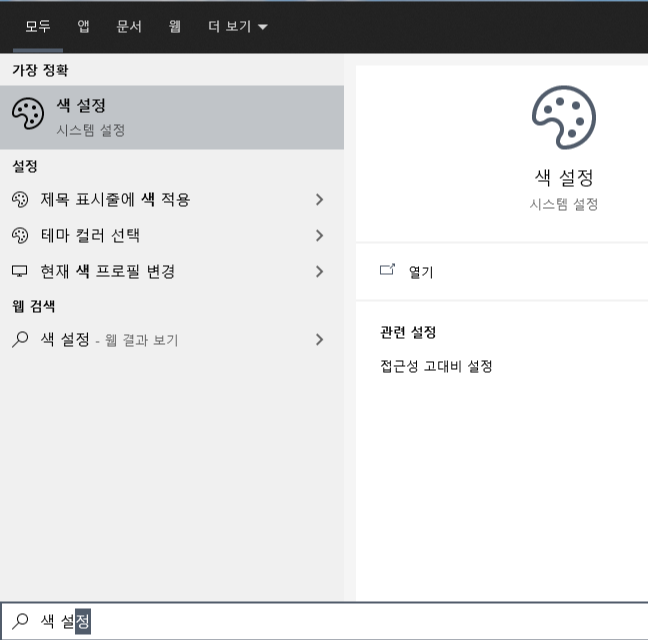Image resolution: width=648 pixels, height=640 pixels.
Task: Click palette icon beside 테마 컬러 선택
Action: (20, 236)
